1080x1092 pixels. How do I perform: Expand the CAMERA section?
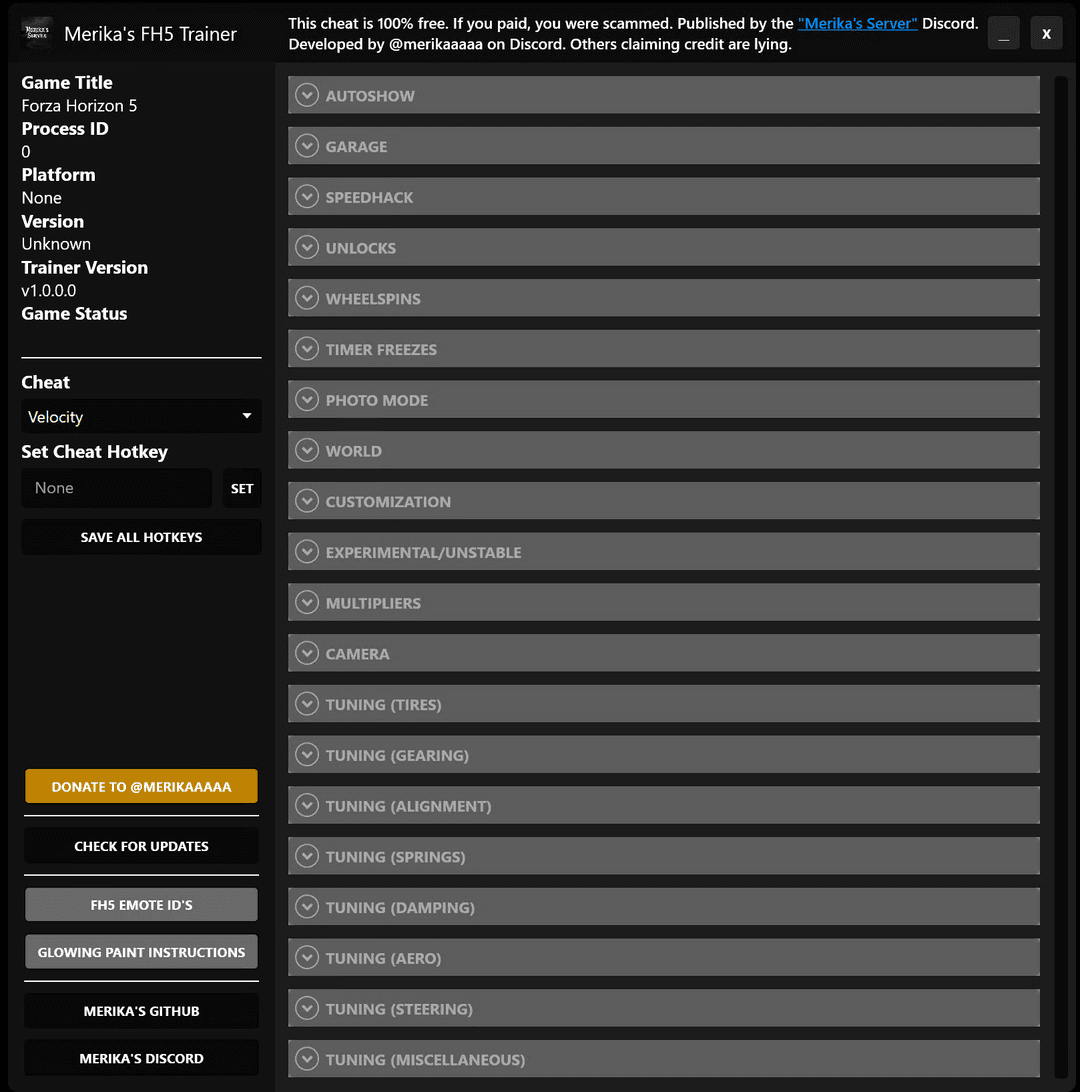point(664,654)
